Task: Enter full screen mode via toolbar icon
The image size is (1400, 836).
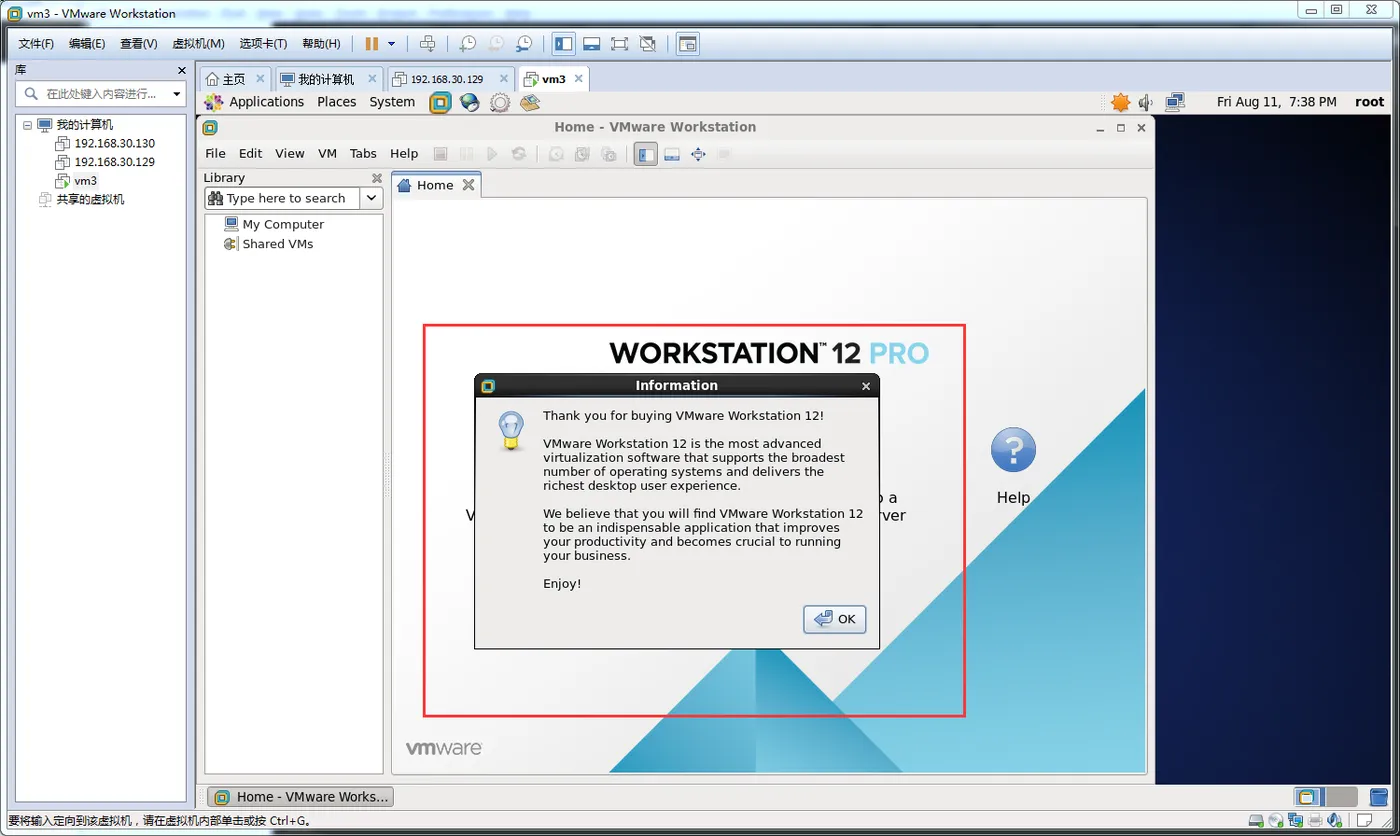Action: tap(620, 44)
